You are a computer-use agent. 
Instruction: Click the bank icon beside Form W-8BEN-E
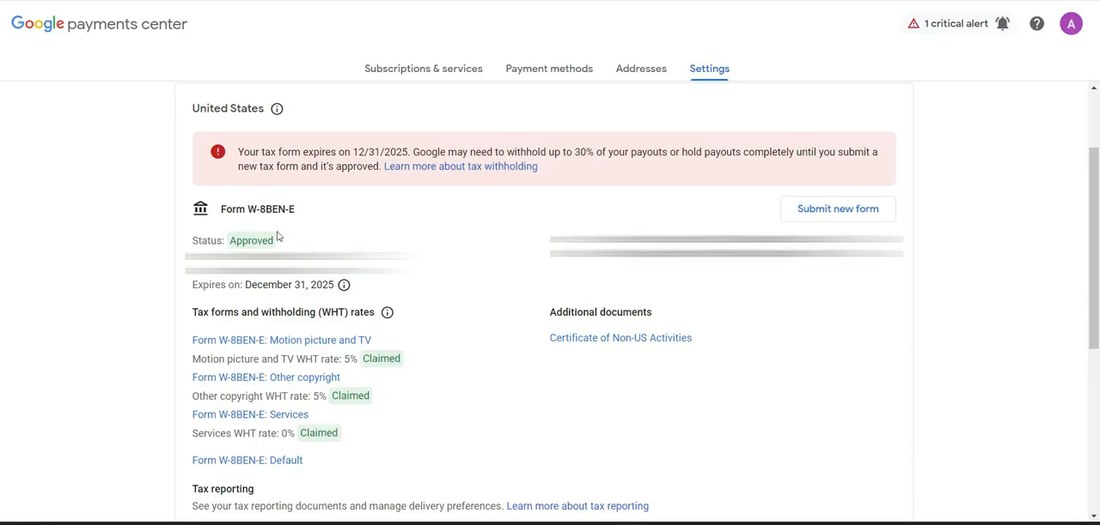[201, 208]
